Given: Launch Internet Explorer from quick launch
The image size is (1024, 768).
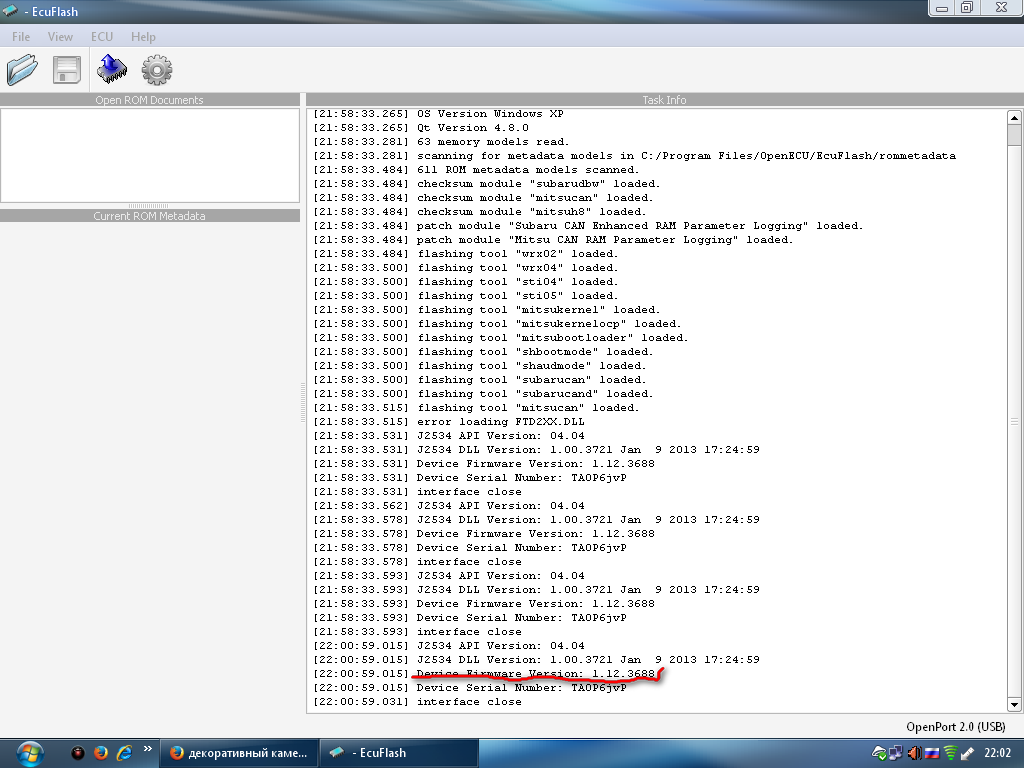Looking at the screenshot, I should coord(124,753).
